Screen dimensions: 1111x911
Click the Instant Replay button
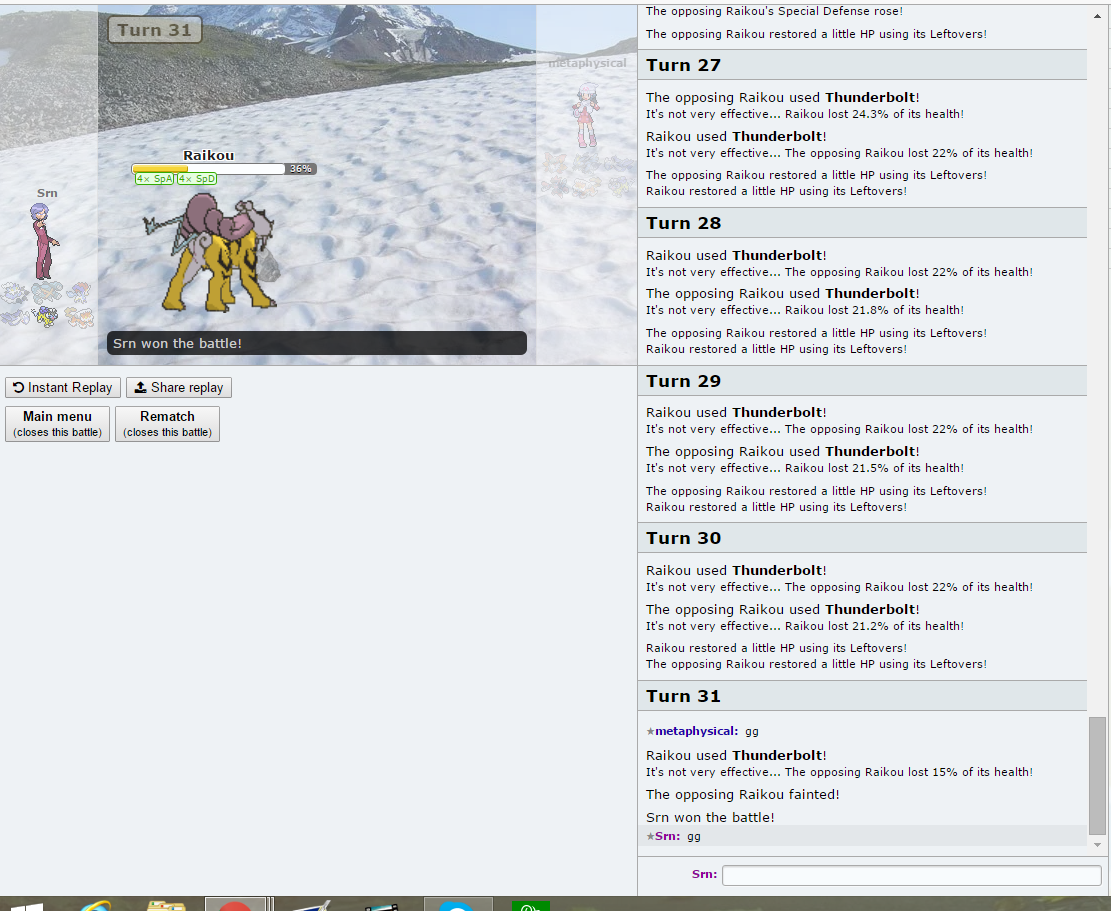coord(63,387)
